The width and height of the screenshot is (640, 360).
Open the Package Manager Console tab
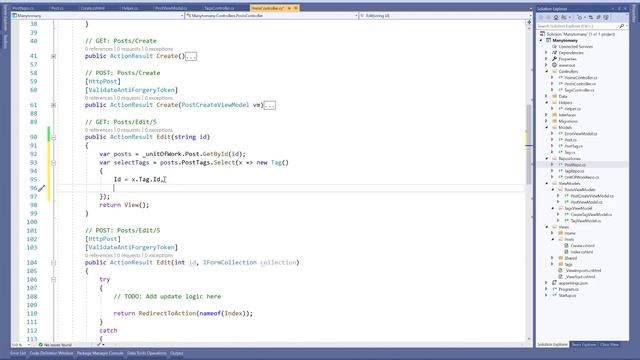point(100,353)
